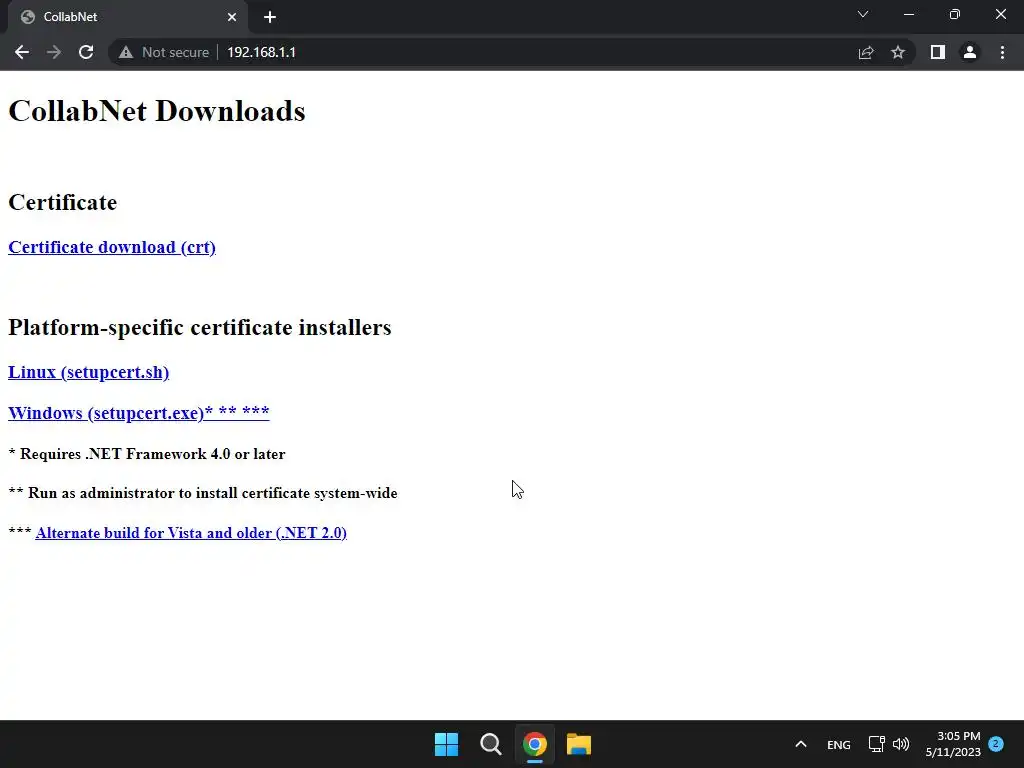Close the CollabNet tab
Image resolution: width=1024 pixels, height=768 pixels.
coord(232,17)
